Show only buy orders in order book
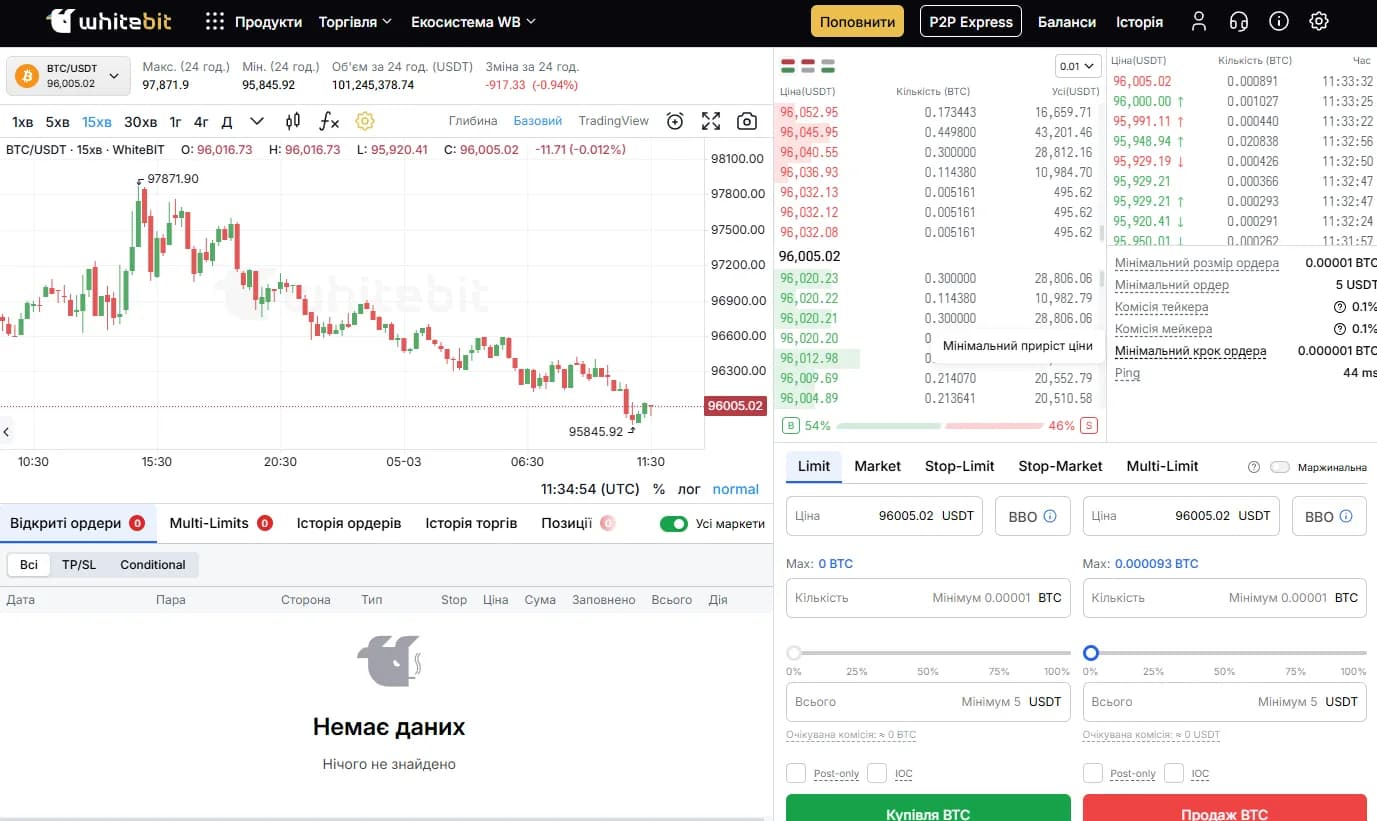 [x=827, y=66]
